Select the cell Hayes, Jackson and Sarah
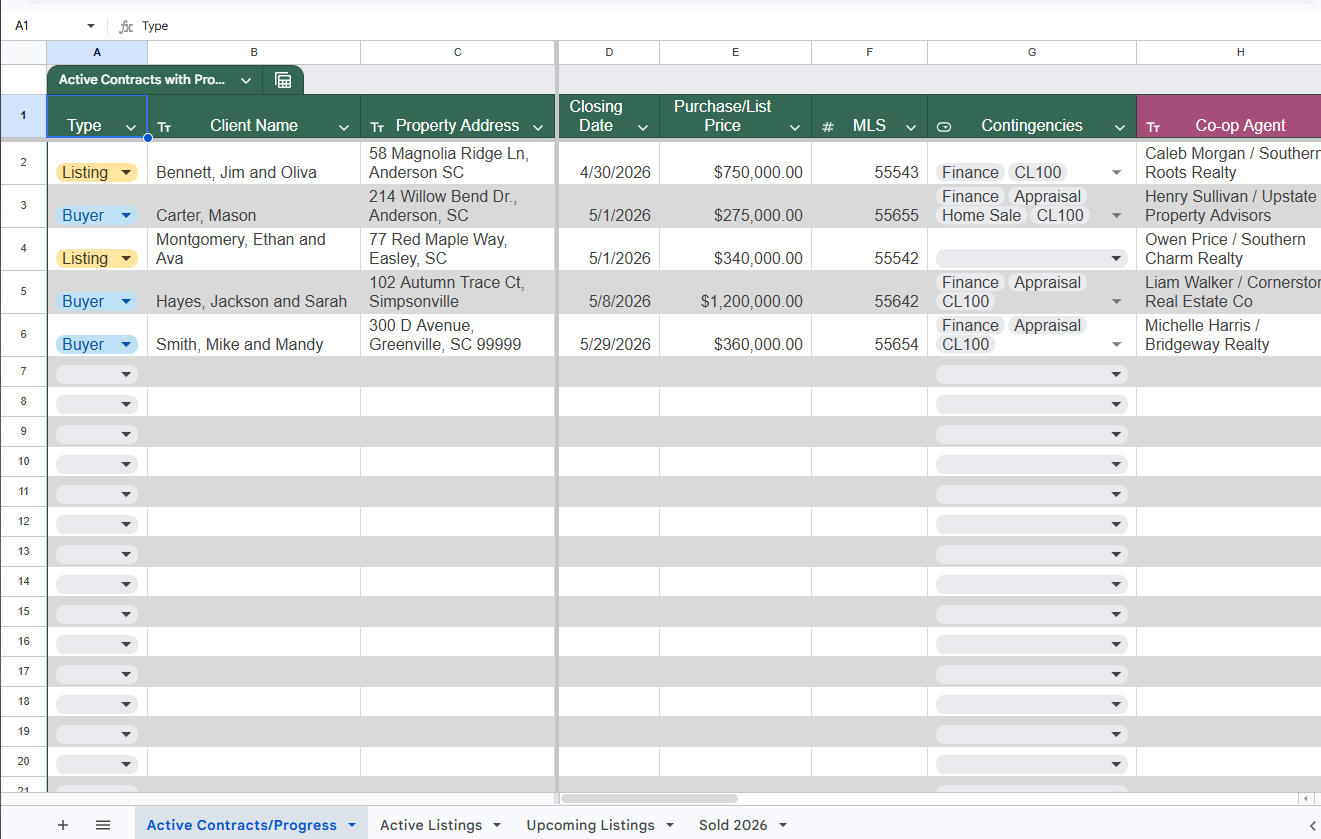 (254, 292)
